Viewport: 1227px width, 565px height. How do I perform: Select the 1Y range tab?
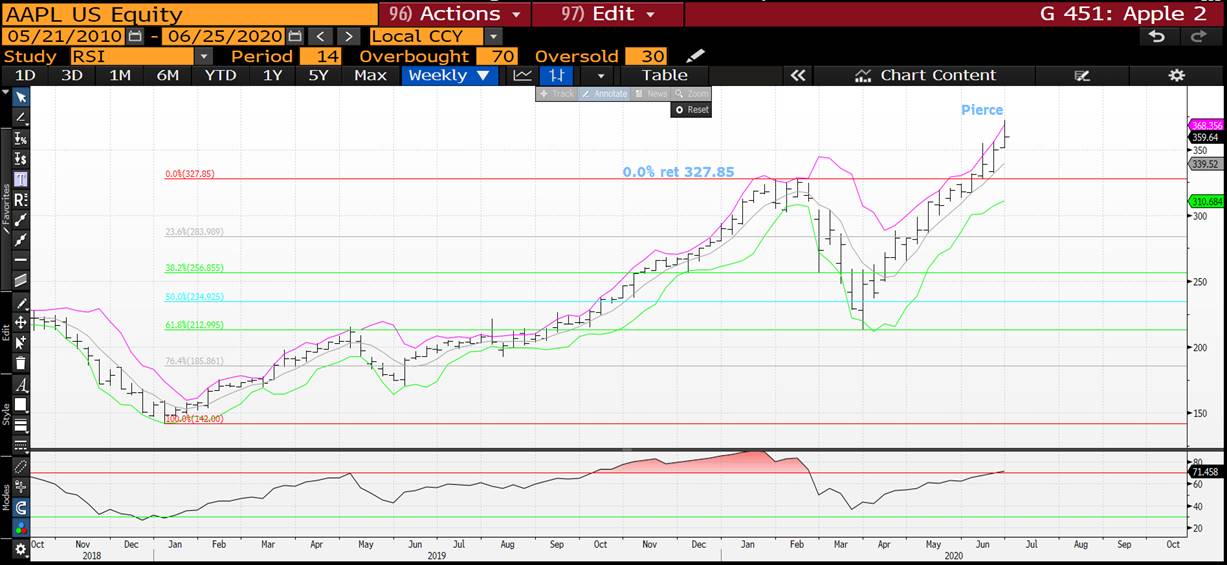pos(272,75)
